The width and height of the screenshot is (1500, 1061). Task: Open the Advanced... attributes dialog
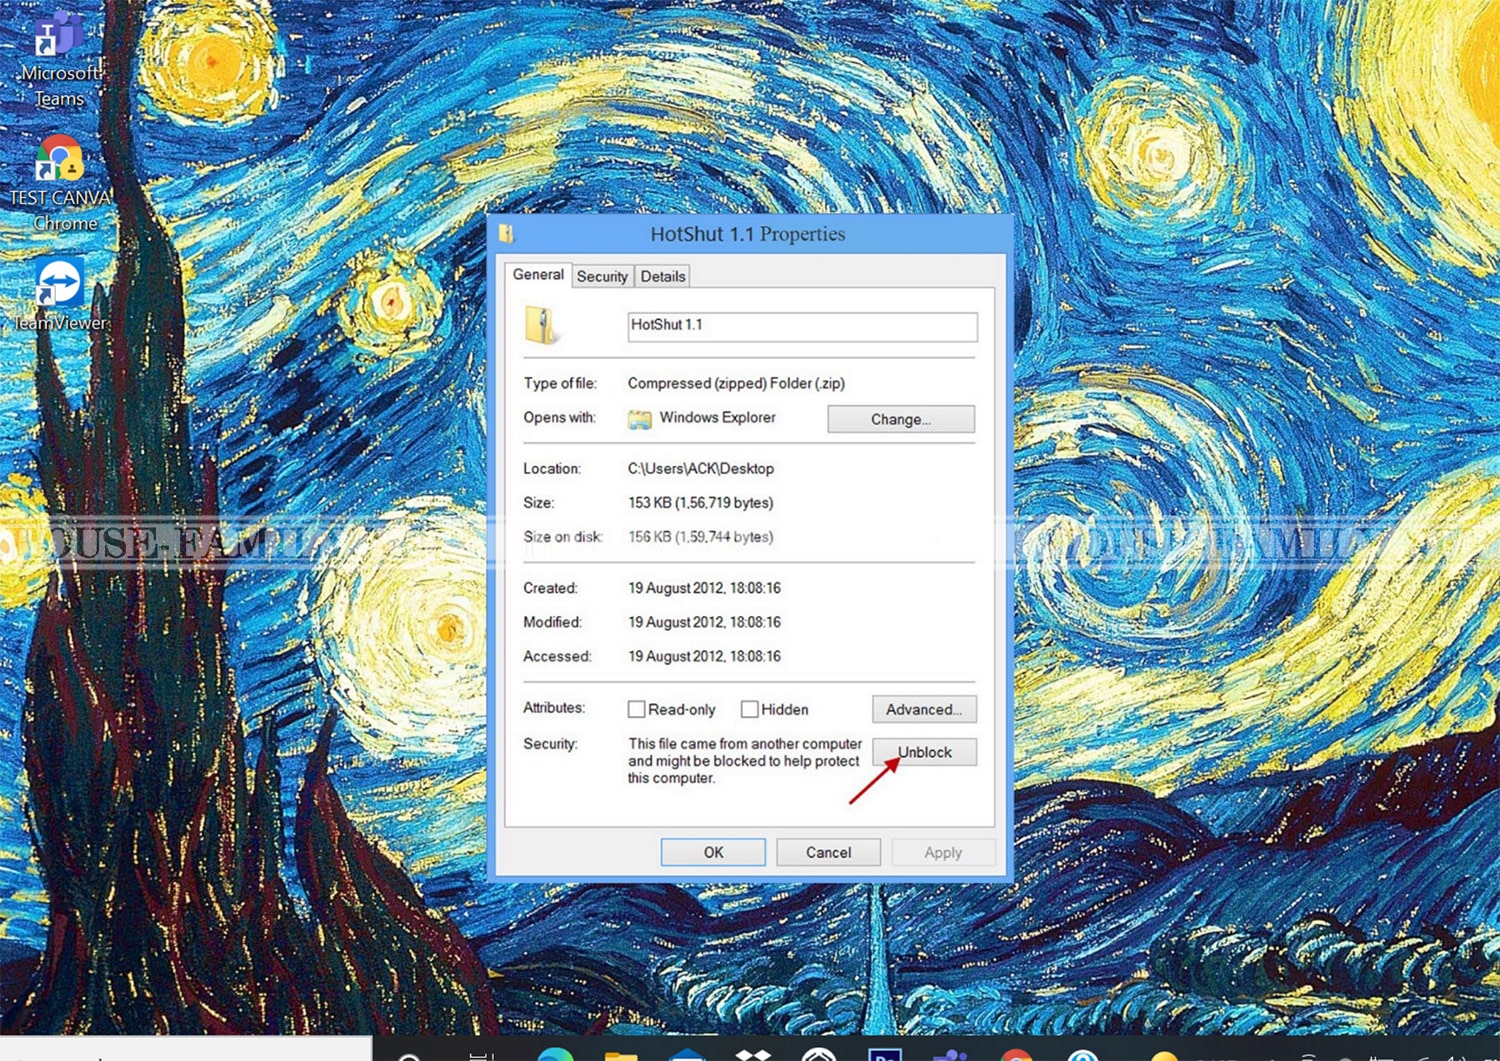pyautogui.click(x=924, y=709)
